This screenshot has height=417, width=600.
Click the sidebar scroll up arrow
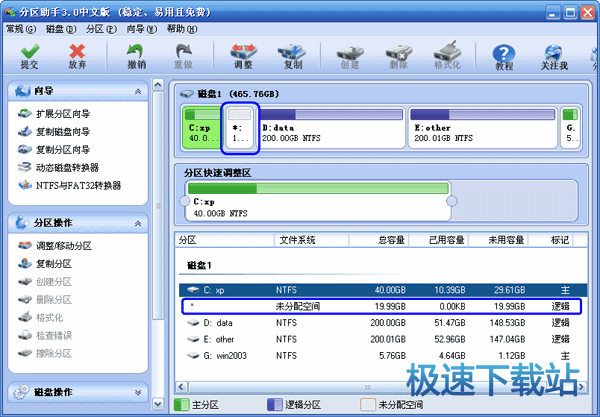(158, 85)
